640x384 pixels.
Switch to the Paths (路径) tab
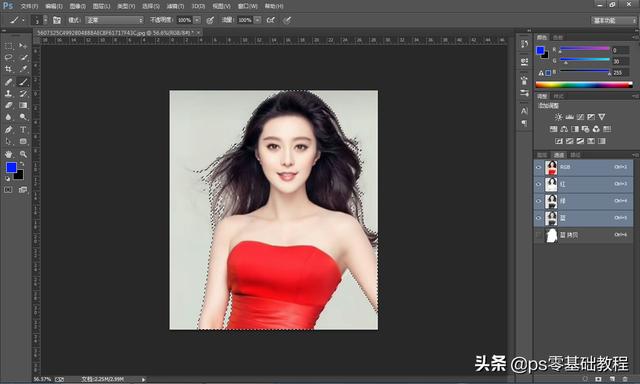575,155
